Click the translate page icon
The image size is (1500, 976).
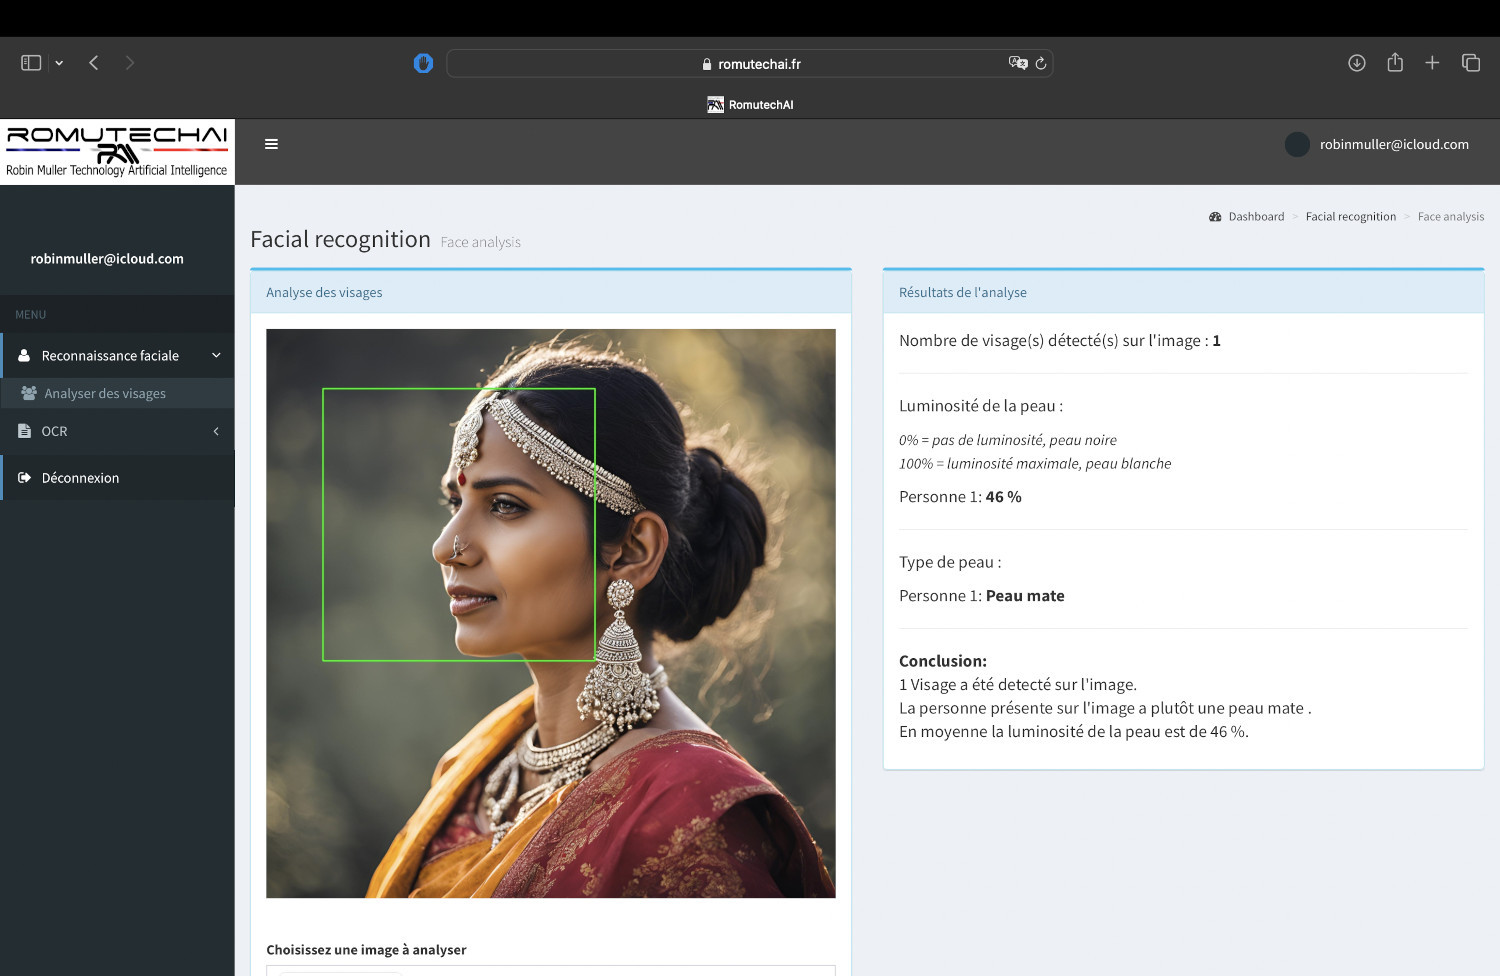(1017, 63)
